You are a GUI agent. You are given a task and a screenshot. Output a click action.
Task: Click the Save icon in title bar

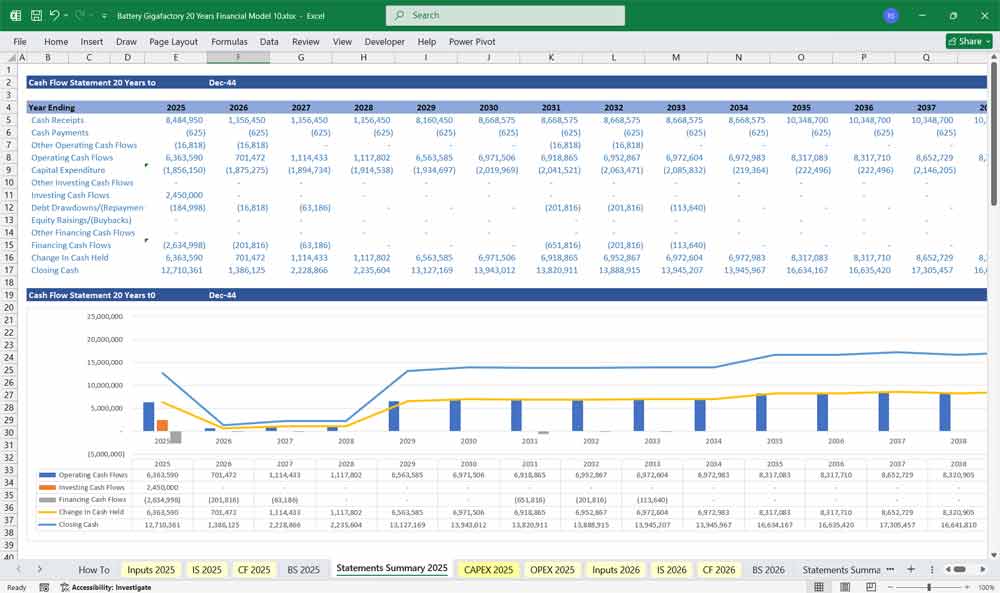click(x=36, y=16)
